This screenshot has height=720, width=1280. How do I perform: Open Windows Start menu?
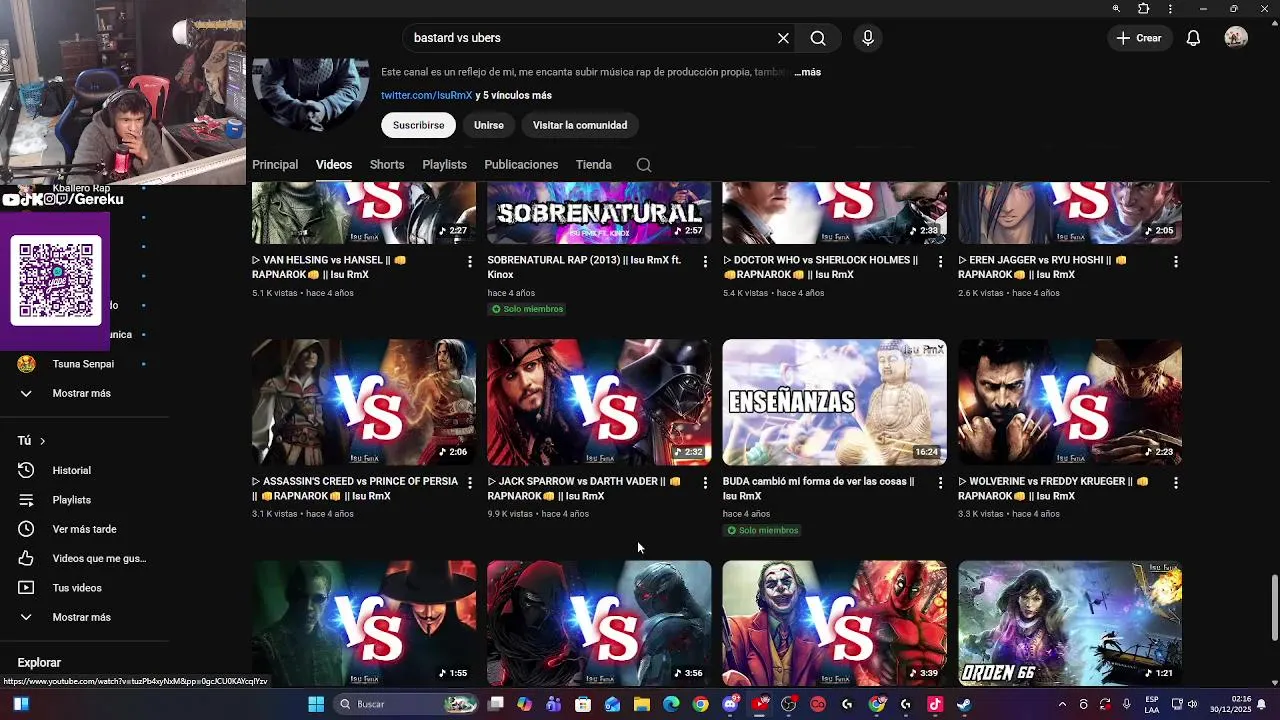pos(316,704)
